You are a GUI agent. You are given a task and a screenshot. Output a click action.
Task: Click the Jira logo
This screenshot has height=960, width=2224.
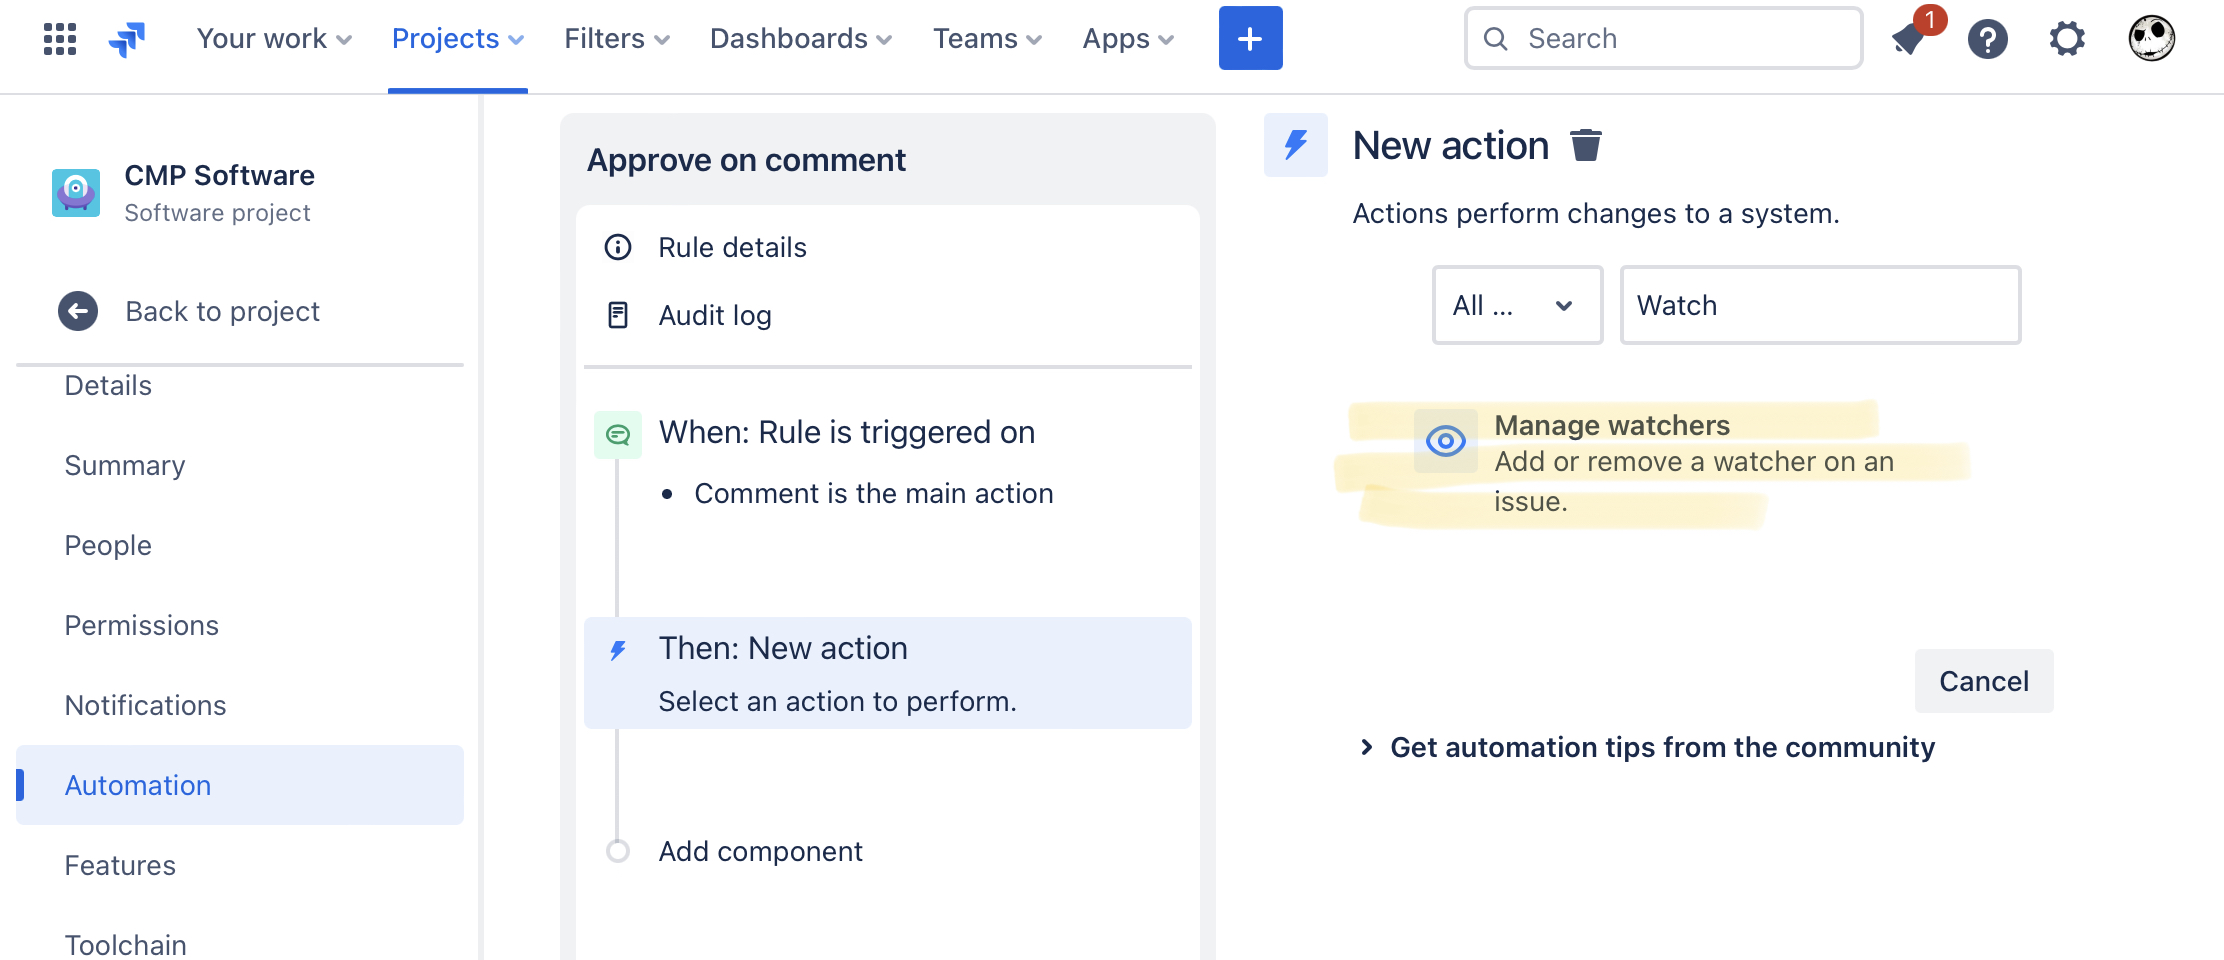pos(125,38)
